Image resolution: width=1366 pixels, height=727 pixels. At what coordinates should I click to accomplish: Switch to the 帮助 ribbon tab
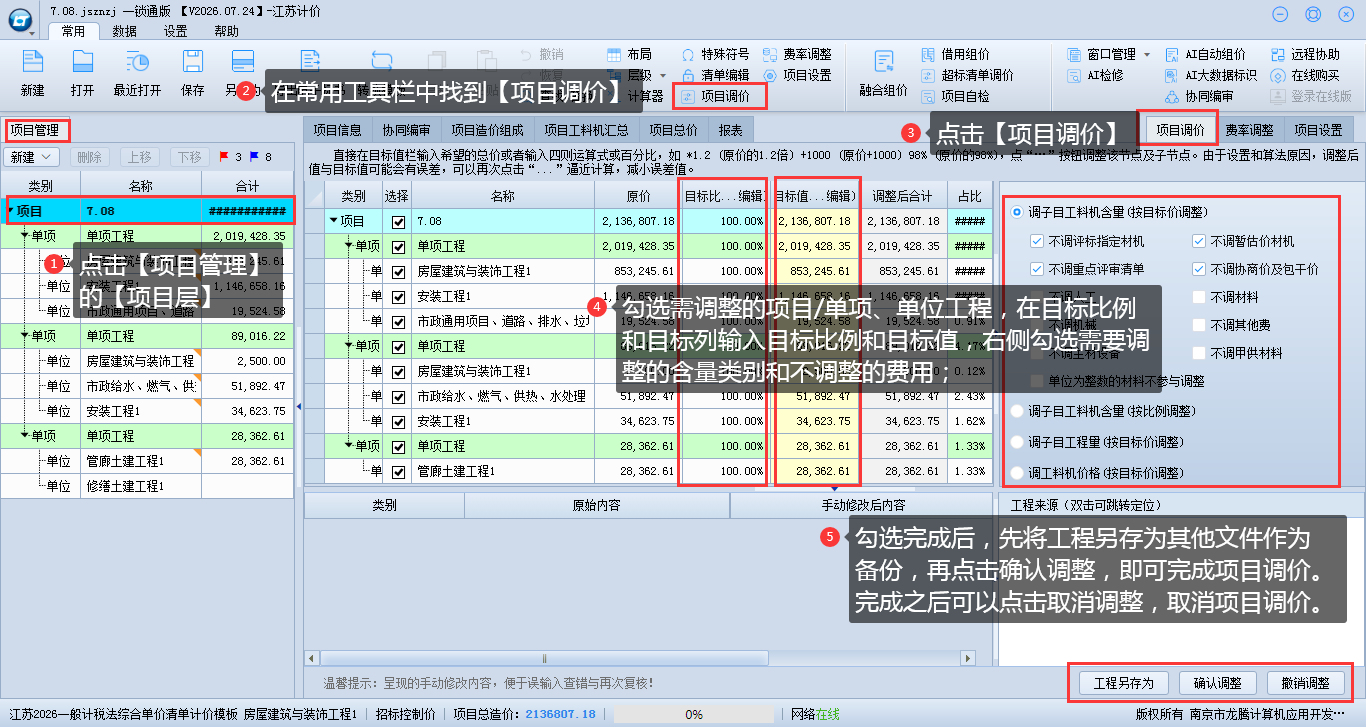tap(227, 31)
